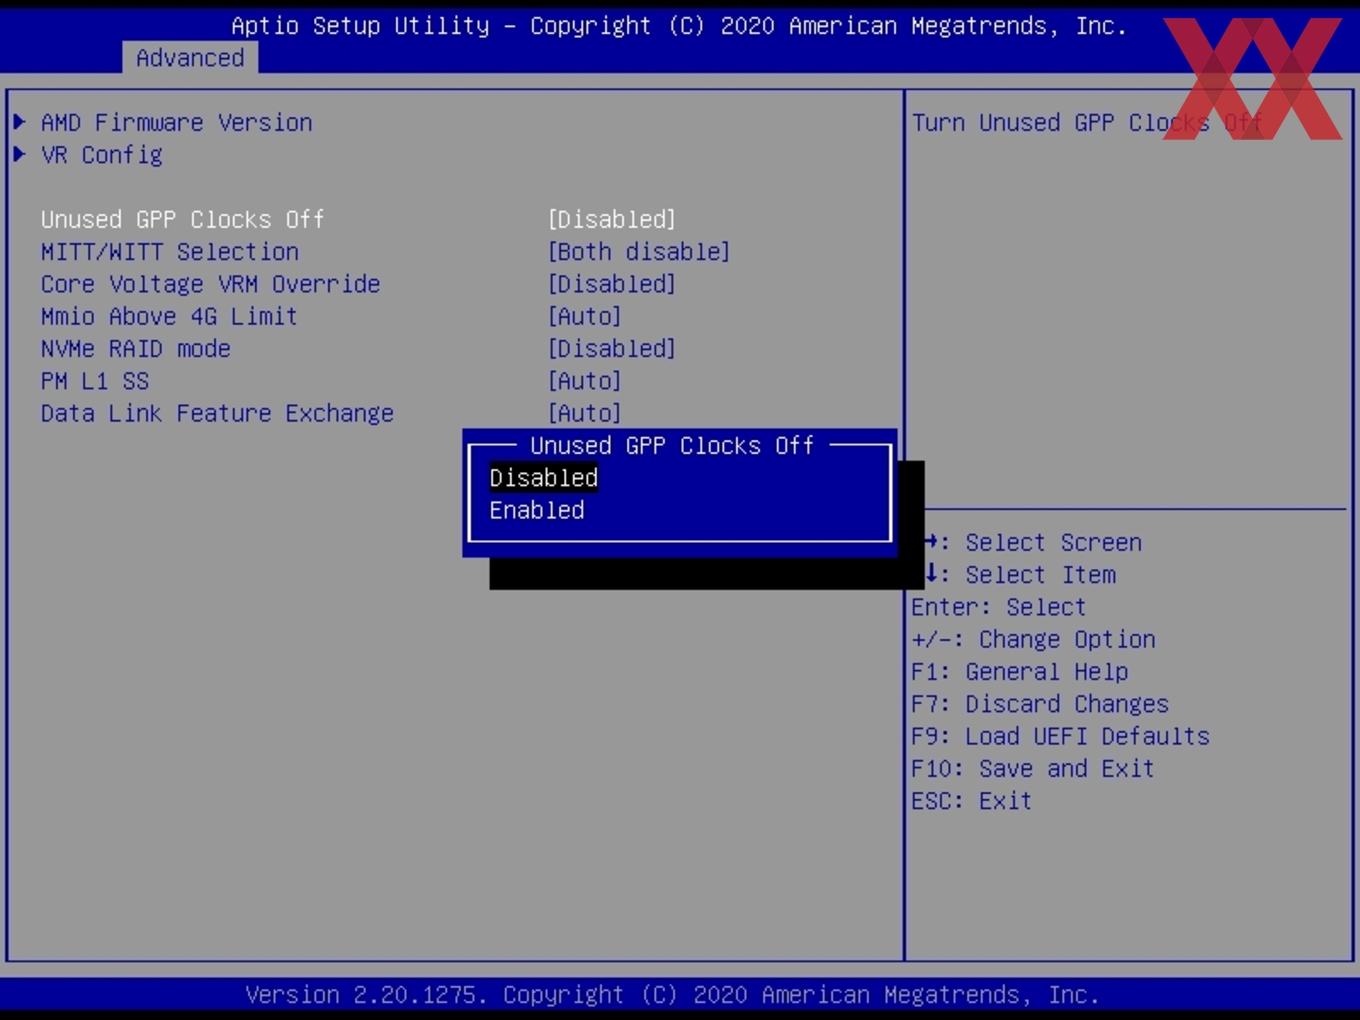Screen dimensions: 1360x1020
Task: Select Unused GPP Clocks Off setting
Action: tap(182, 219)
